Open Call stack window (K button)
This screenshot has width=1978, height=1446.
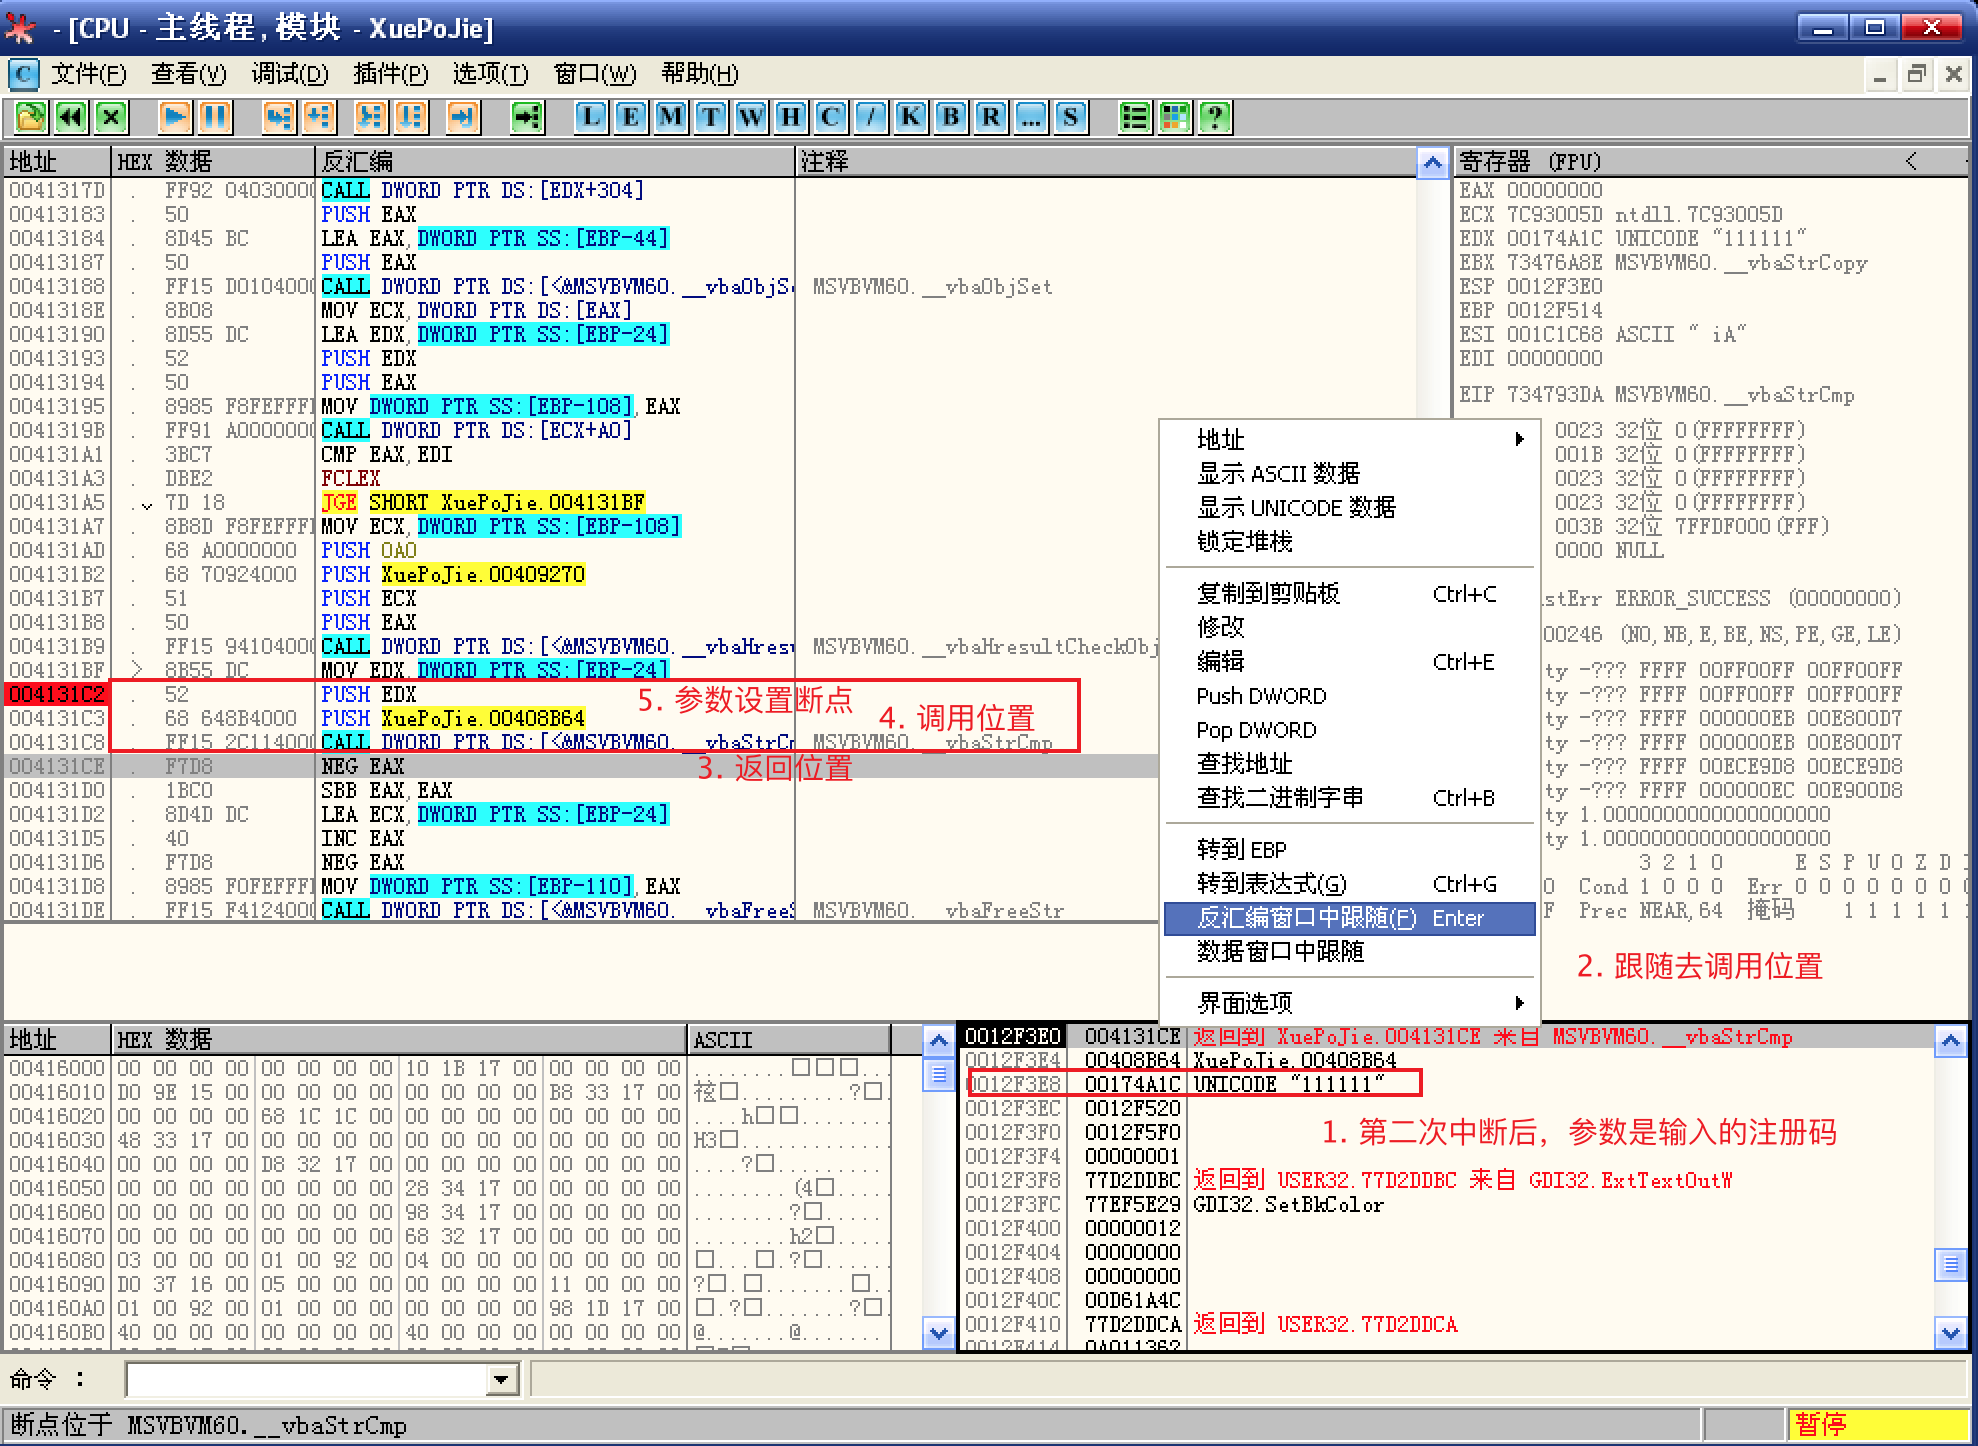(x=911, y=118)
